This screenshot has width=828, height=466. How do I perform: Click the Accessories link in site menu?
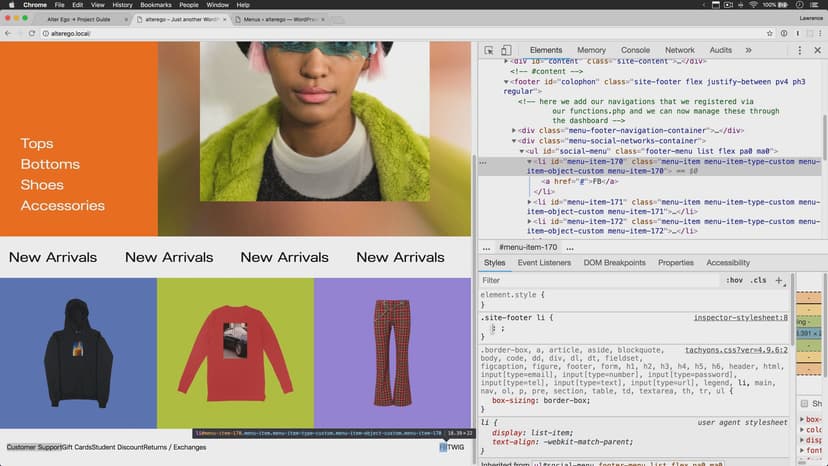point(62,205)
